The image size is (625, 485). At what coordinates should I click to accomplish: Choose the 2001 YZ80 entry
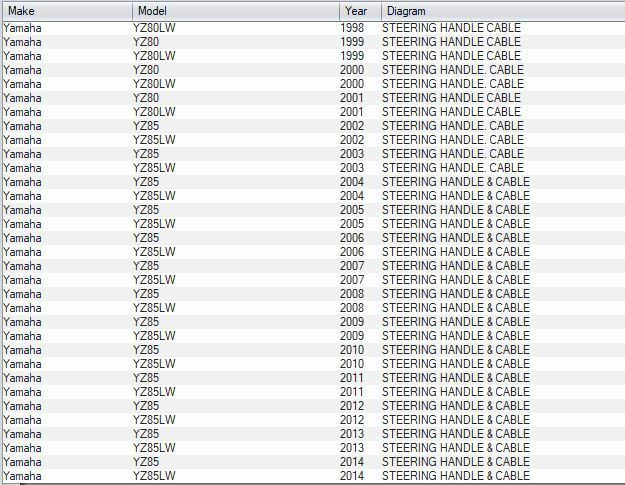click(x=314, y=98)
